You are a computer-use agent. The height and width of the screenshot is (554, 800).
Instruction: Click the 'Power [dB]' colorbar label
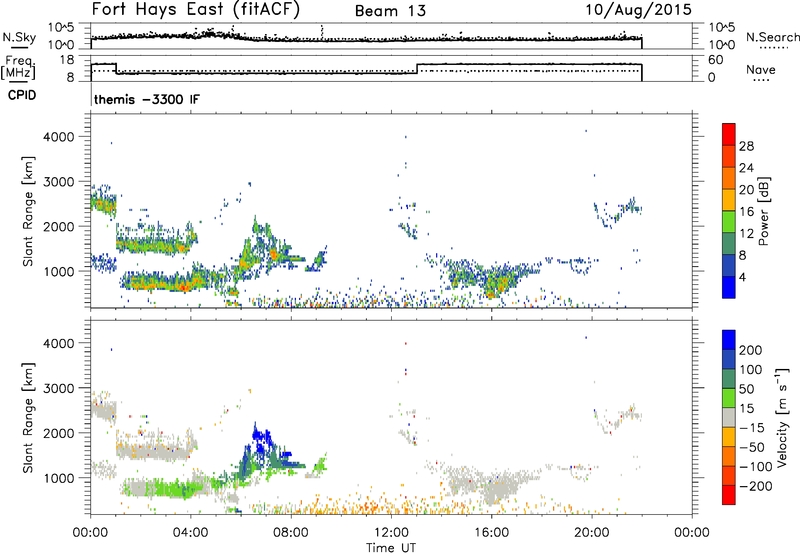[763, 212]
